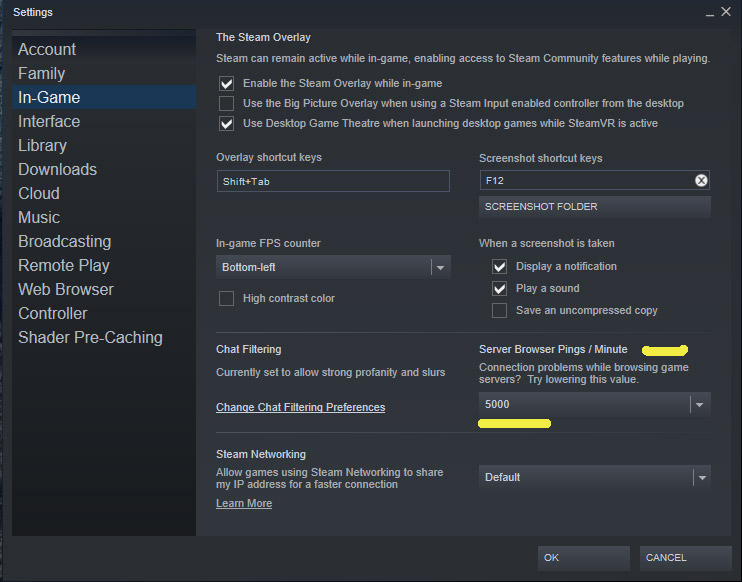The height and width of the screenshot is (582, 742).
Task: Close the Settings window
Action: 726,12
